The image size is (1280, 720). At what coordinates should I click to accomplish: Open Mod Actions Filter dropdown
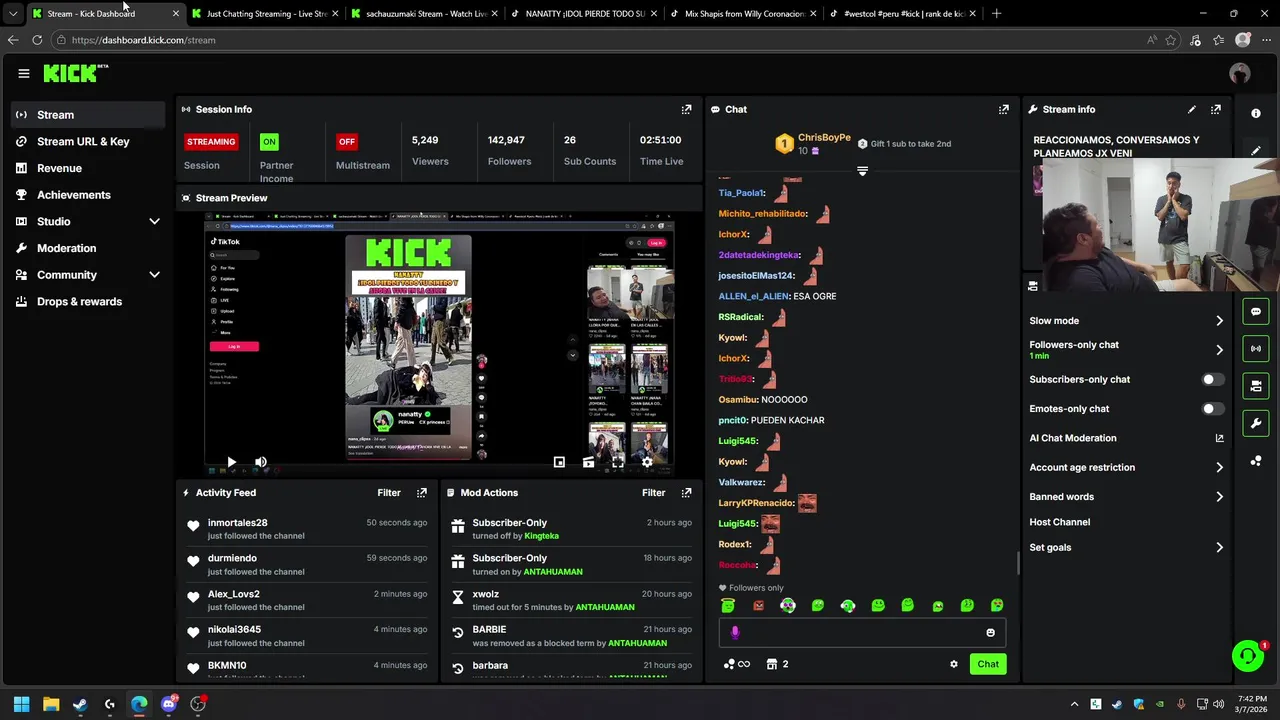653,492
